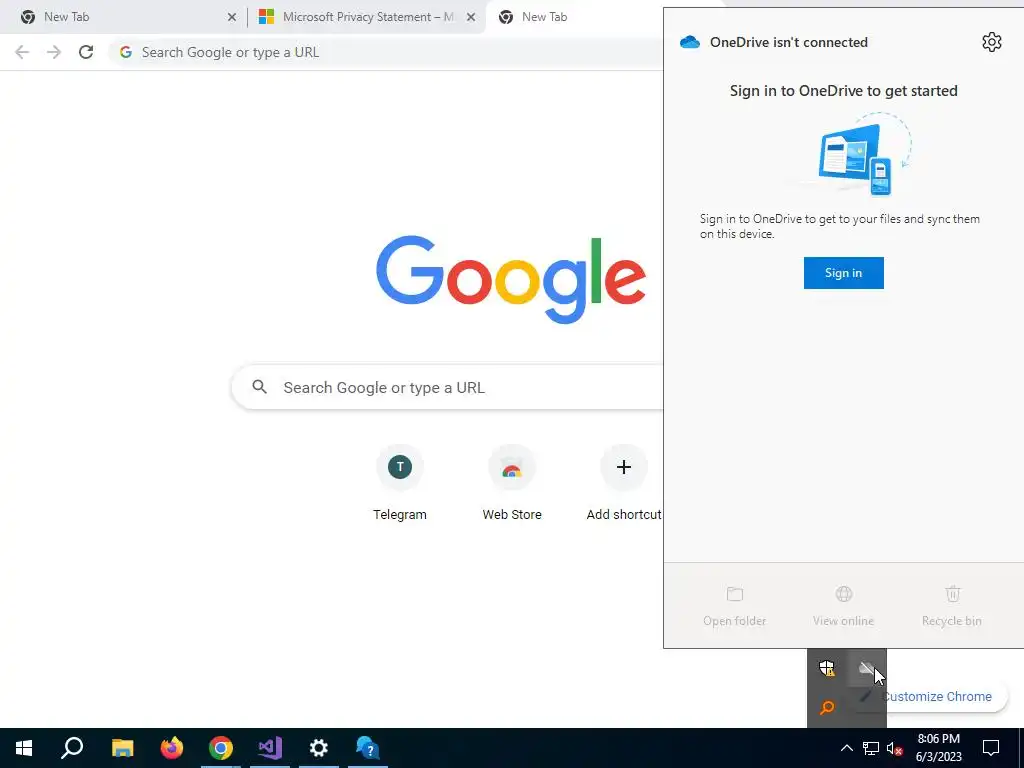
Task: Click network icon in system tray
Action: click(871, 748)
